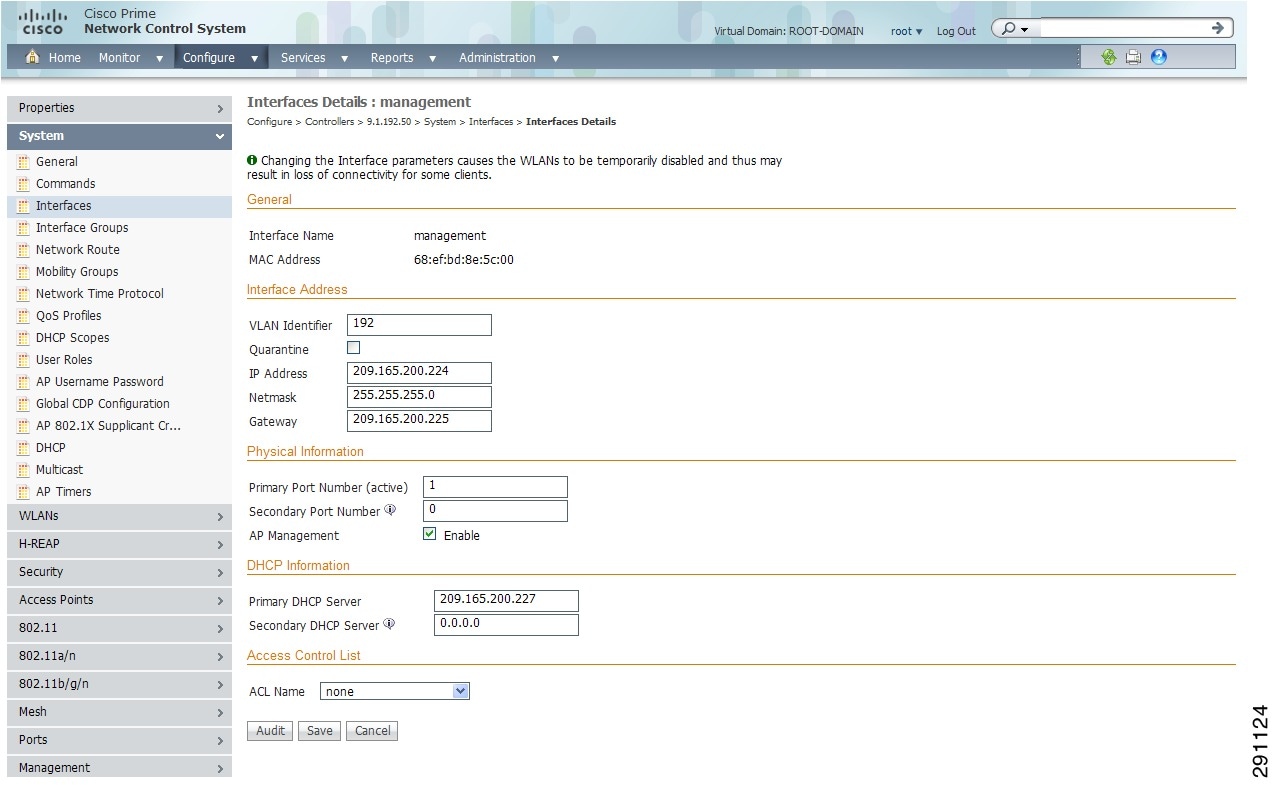Expand the Security sidebar section
This screenshot has width=1274, height=785.
[118, 571]
